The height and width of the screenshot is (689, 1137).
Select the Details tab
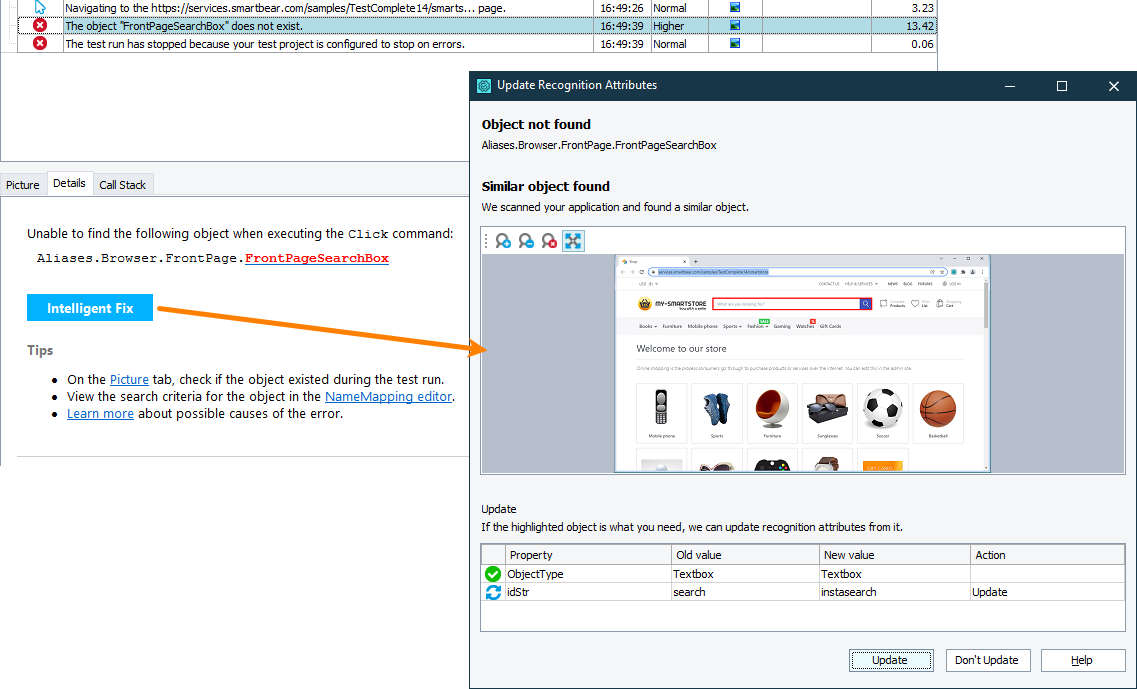click(x=69, y=183)
